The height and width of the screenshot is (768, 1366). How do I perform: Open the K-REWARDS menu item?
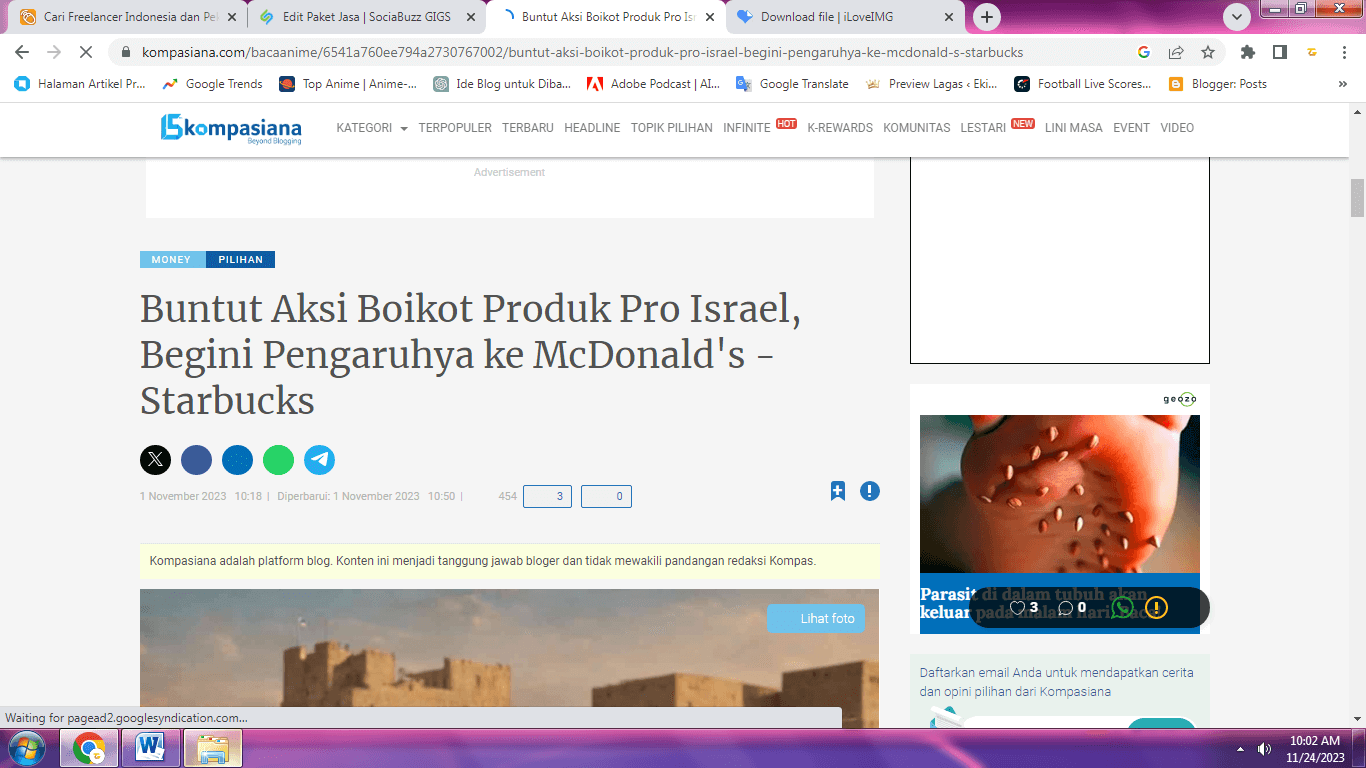pos(840,128)
